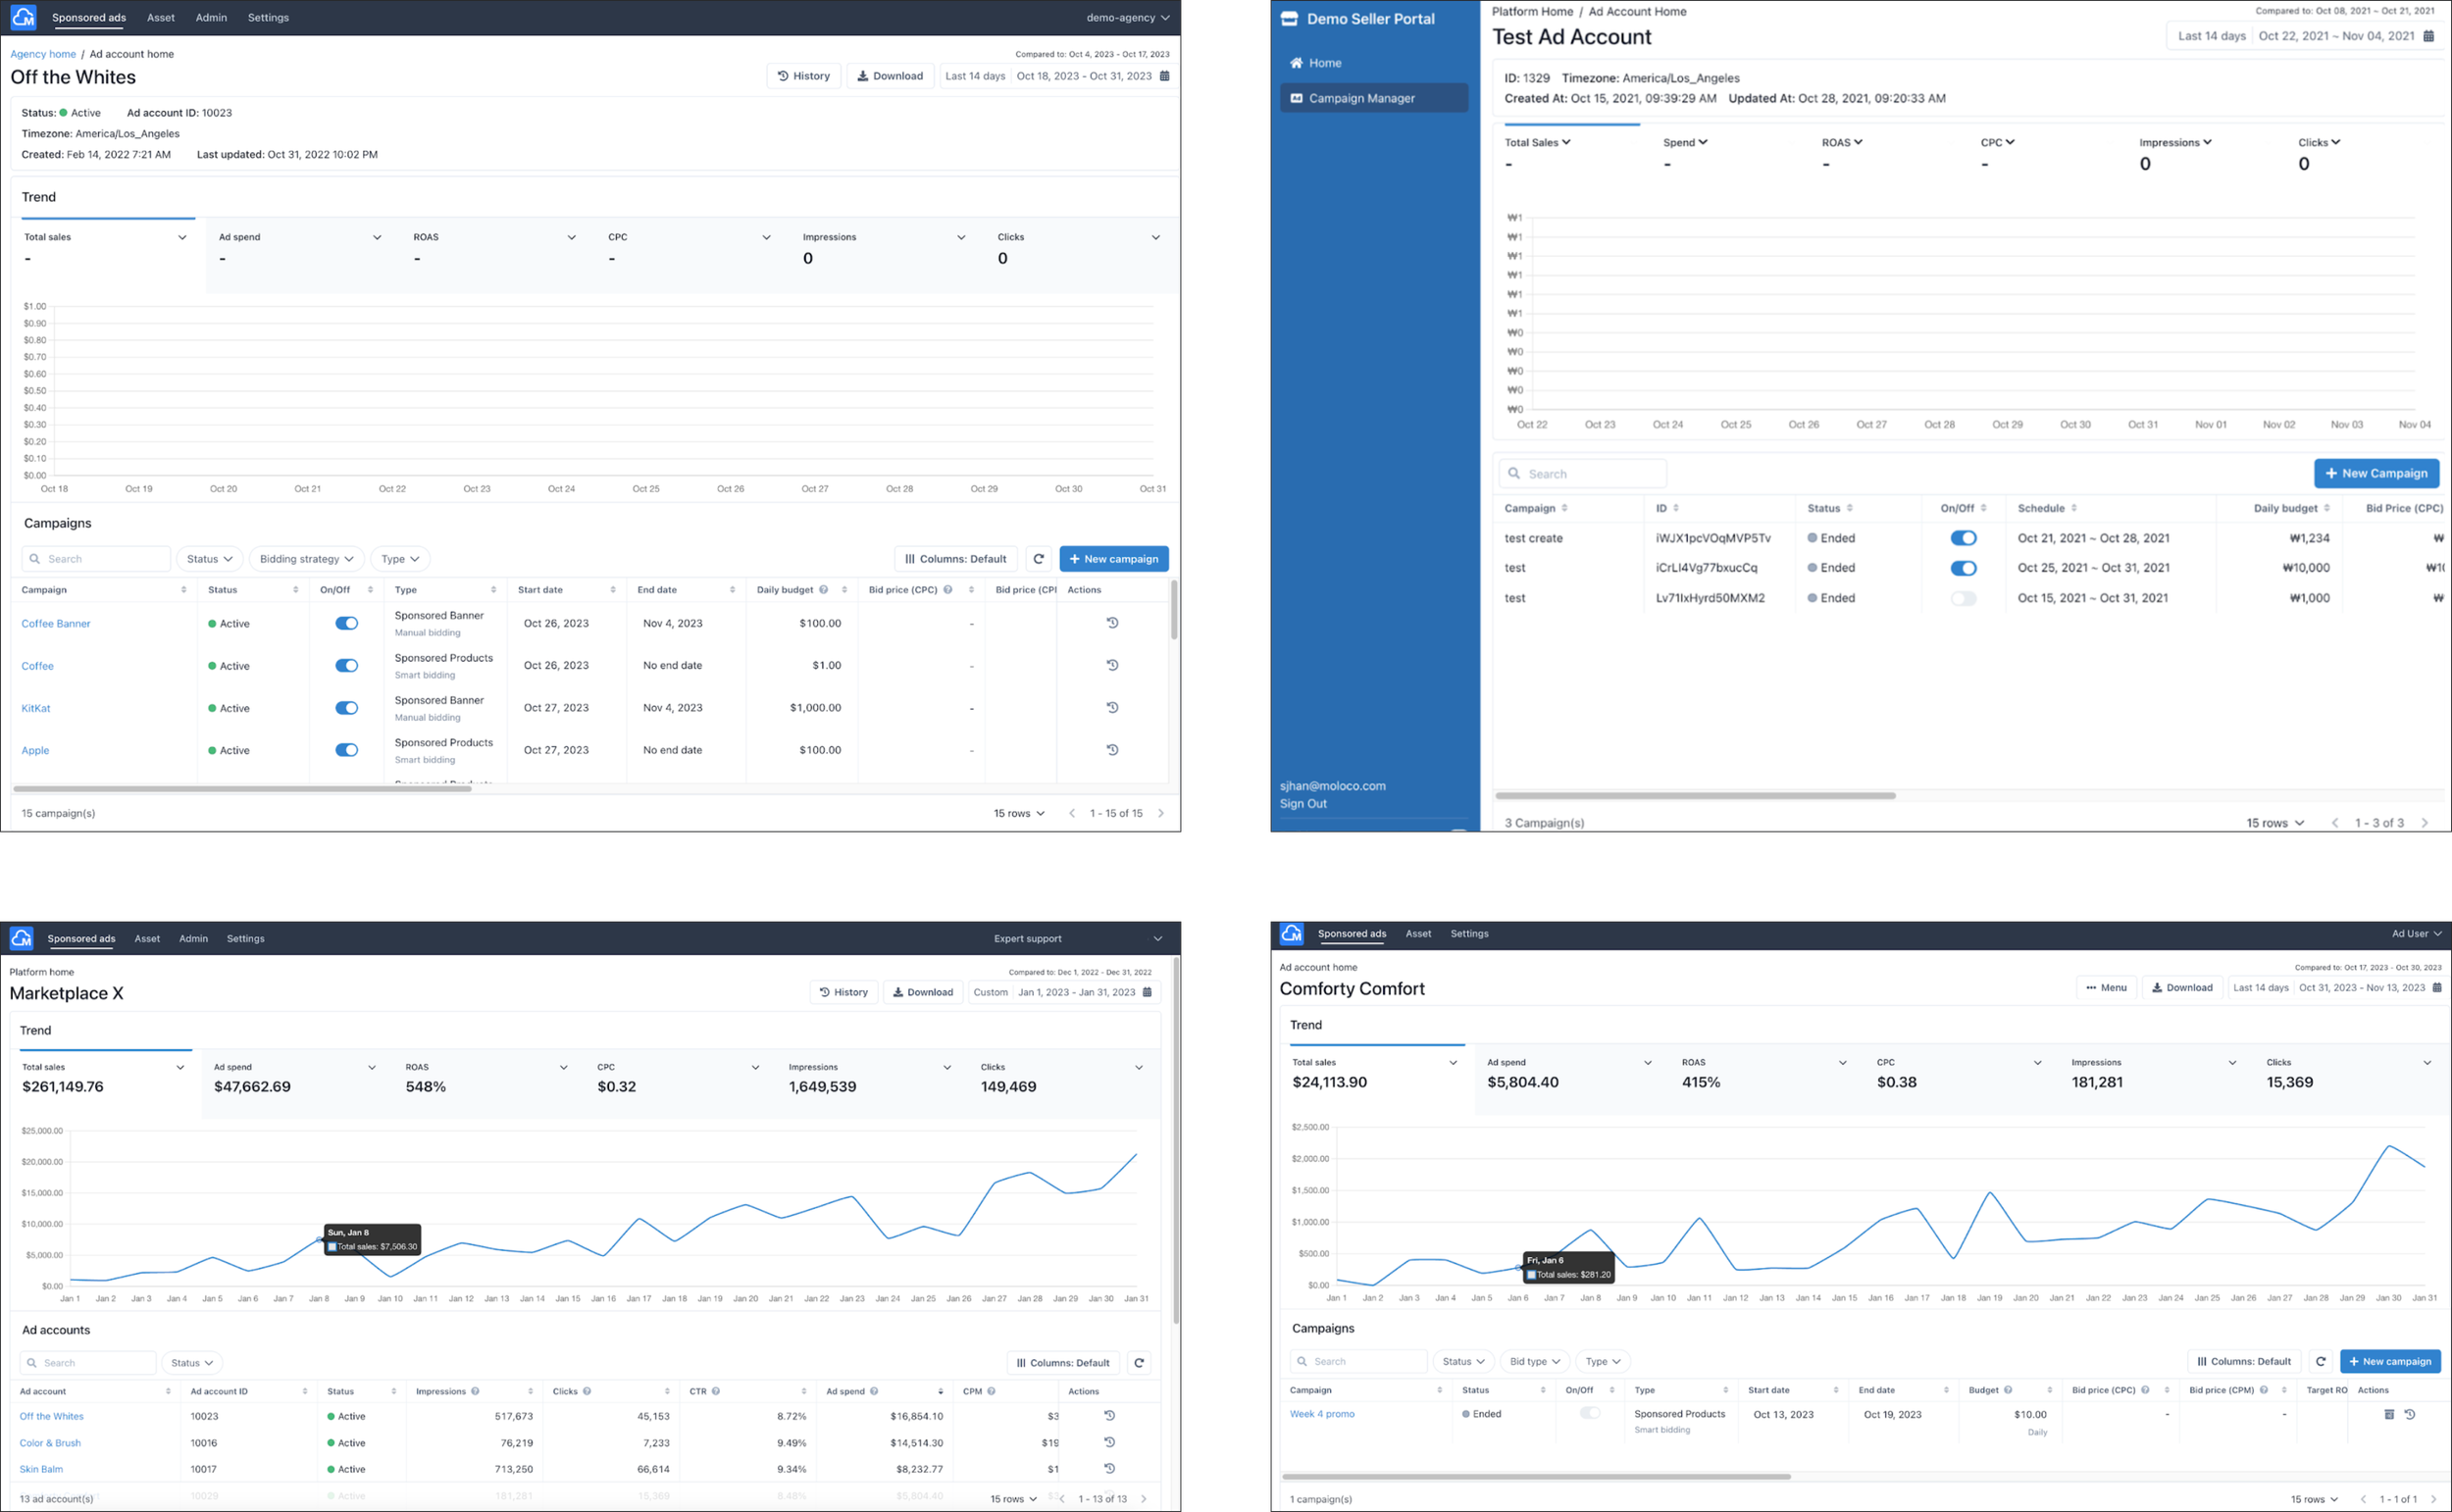Click the refresh icon beside Columns: Default in Off the Whites
Viewport: 2452px width, 1512px height.
coord(1038,559)
